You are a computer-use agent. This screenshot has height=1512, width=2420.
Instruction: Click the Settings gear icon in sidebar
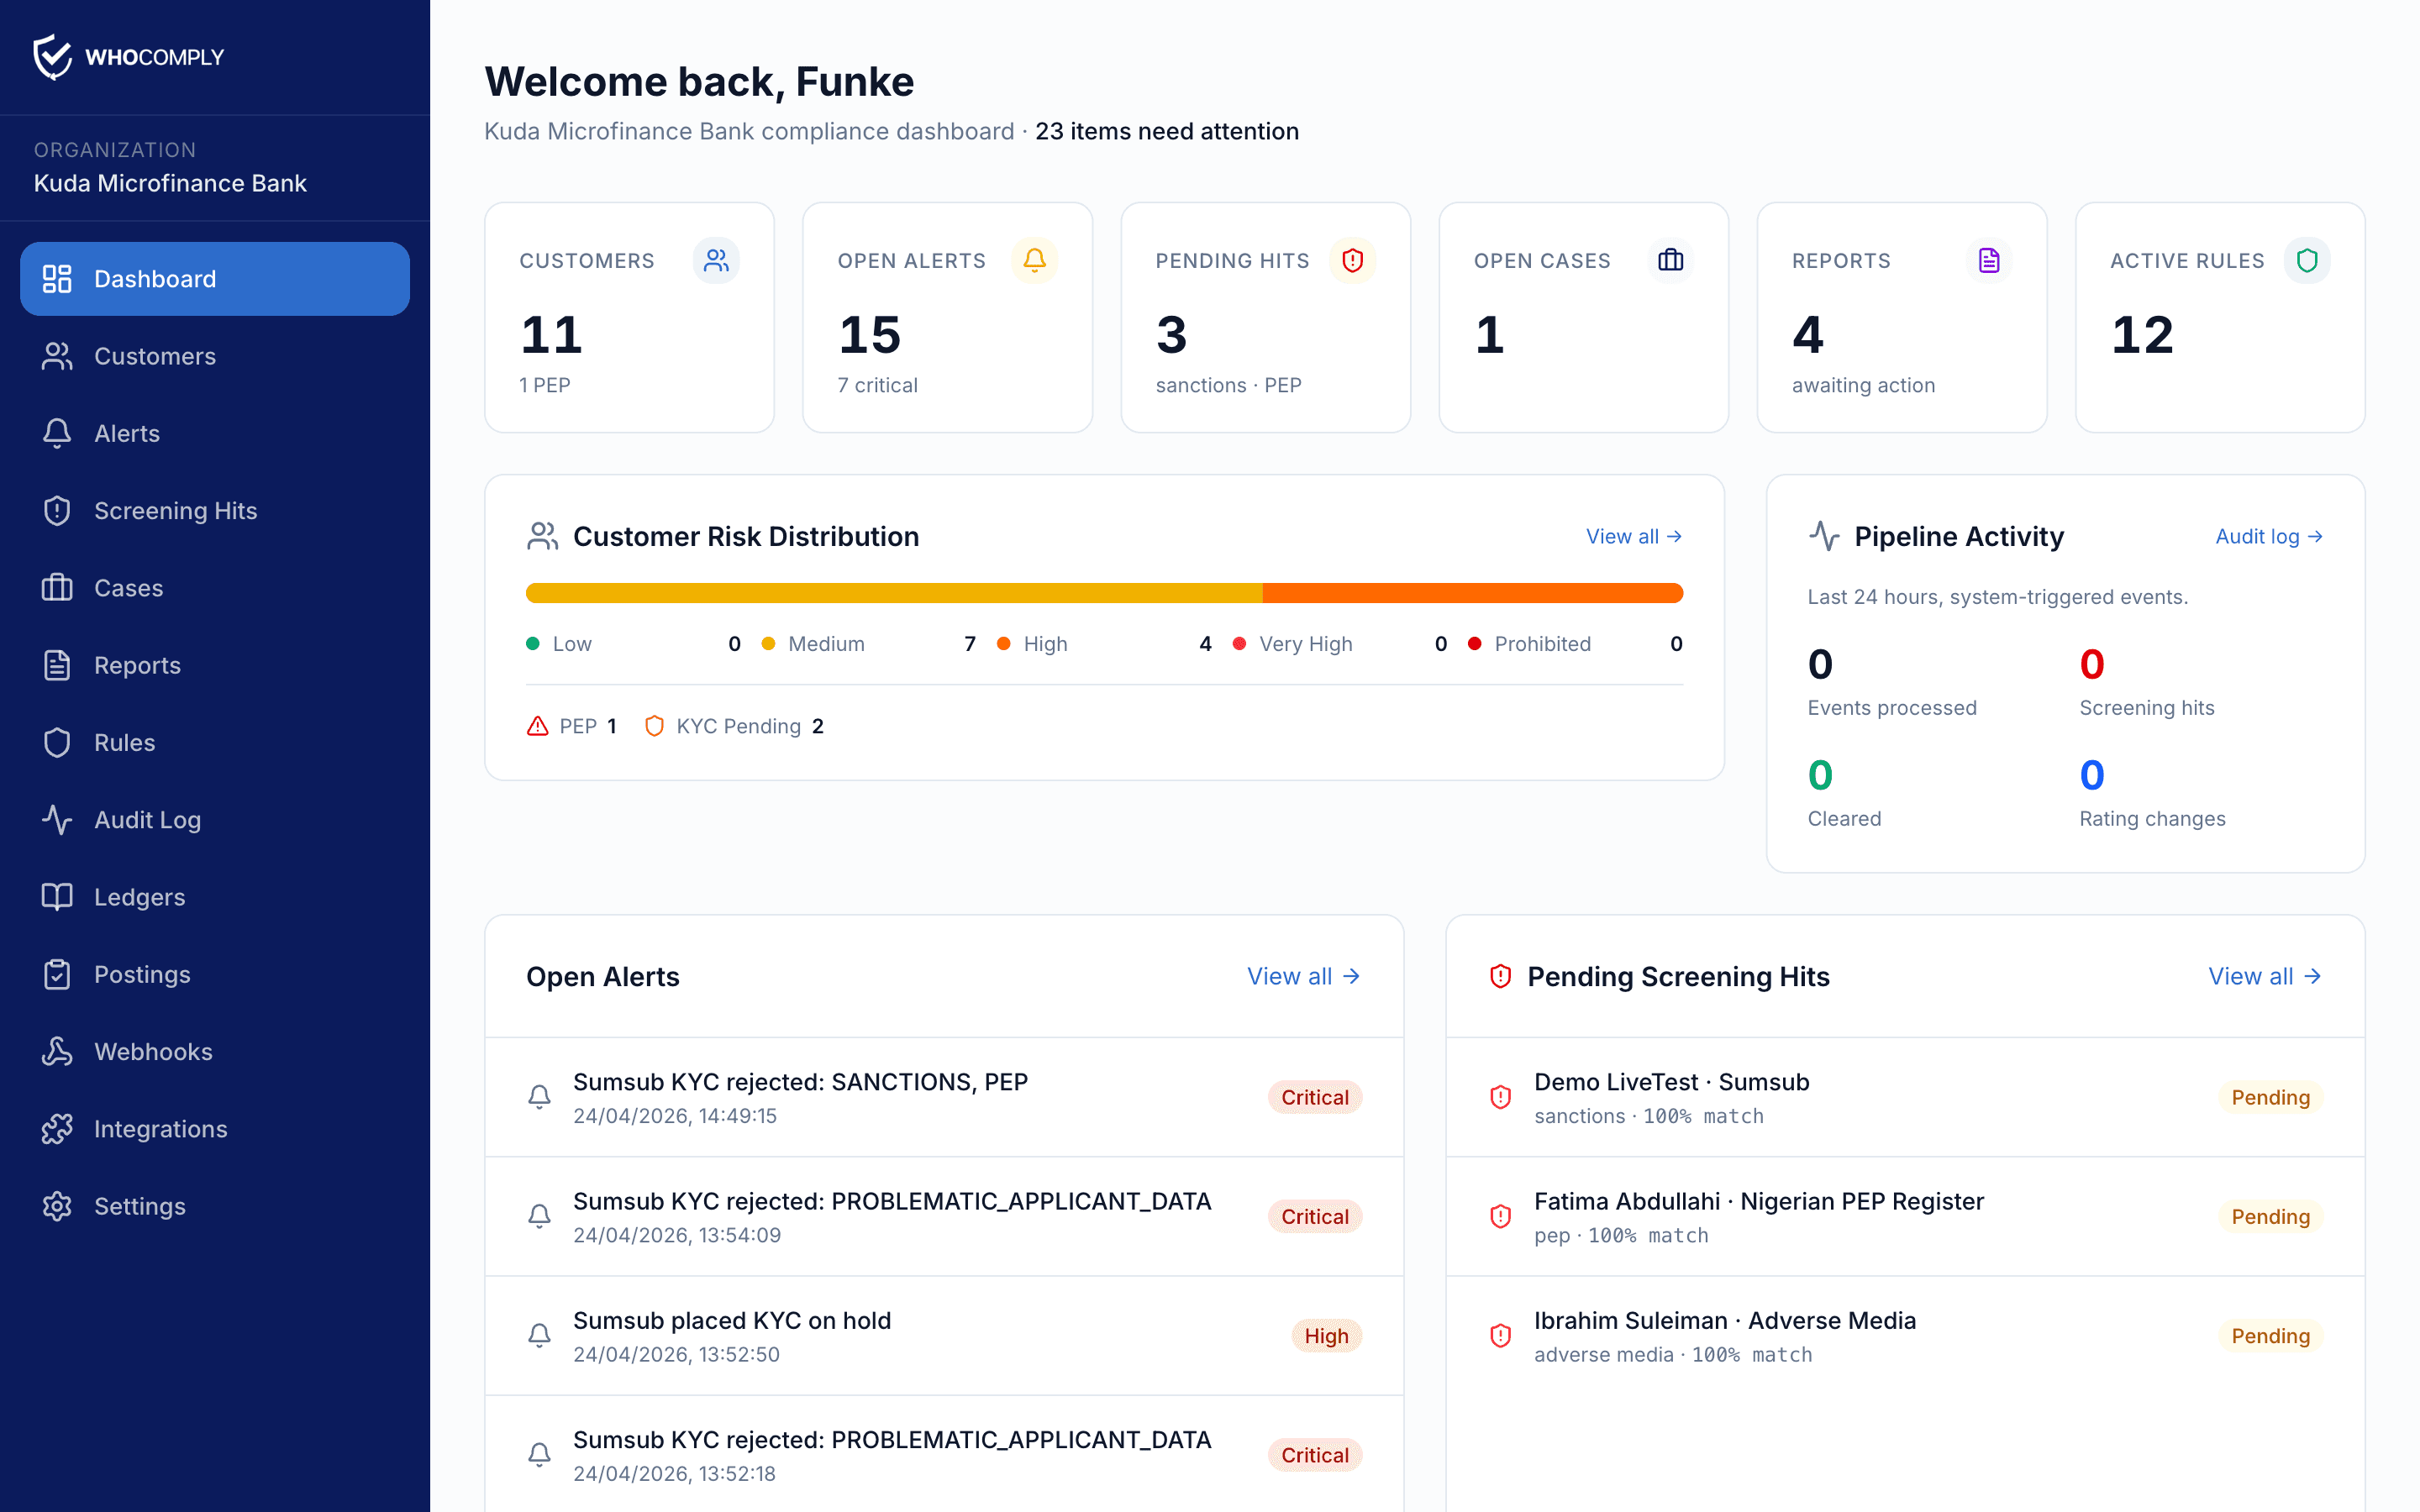(57, 1206)
